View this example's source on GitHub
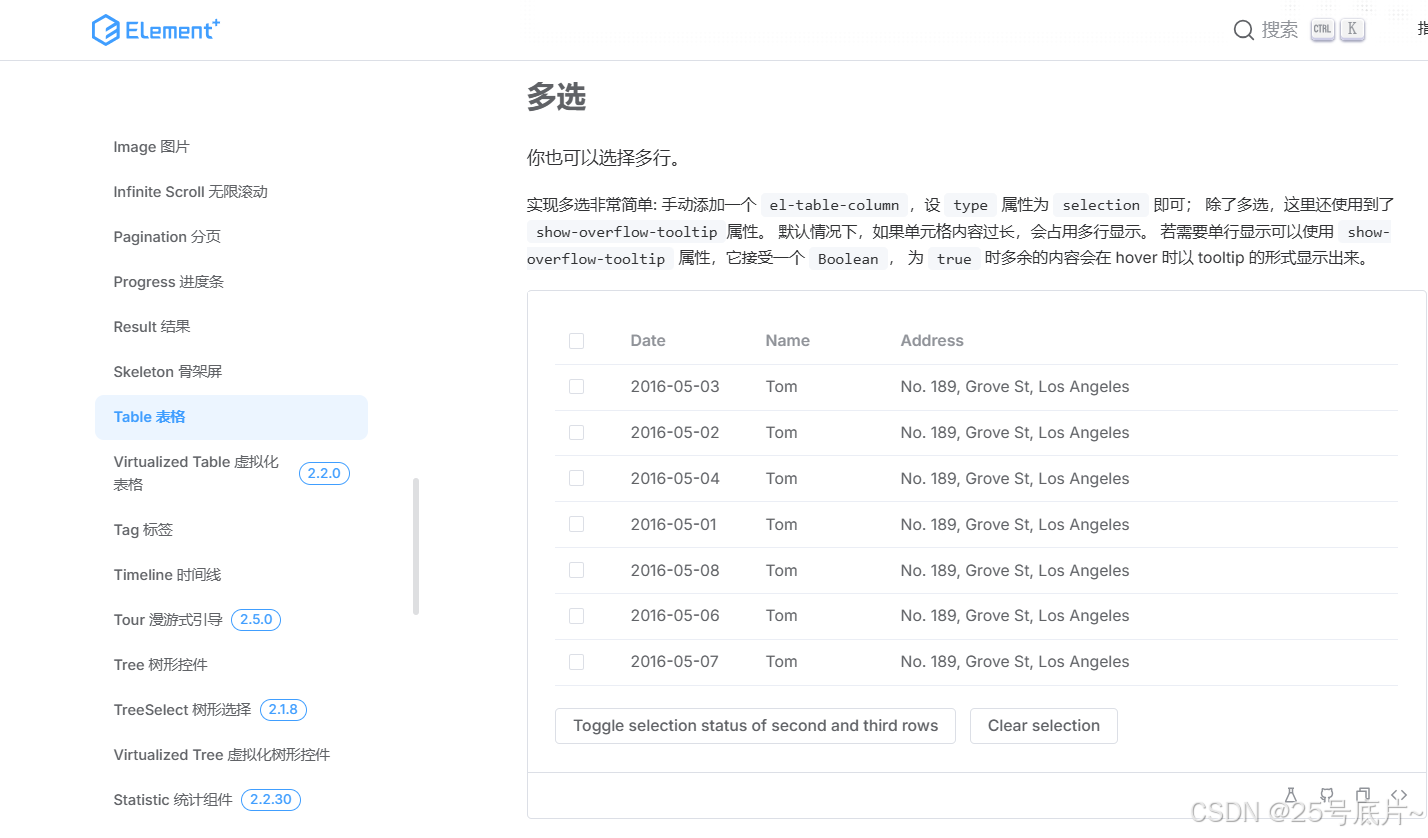This screenshot has height=838, width=1428. (1326, 795)
